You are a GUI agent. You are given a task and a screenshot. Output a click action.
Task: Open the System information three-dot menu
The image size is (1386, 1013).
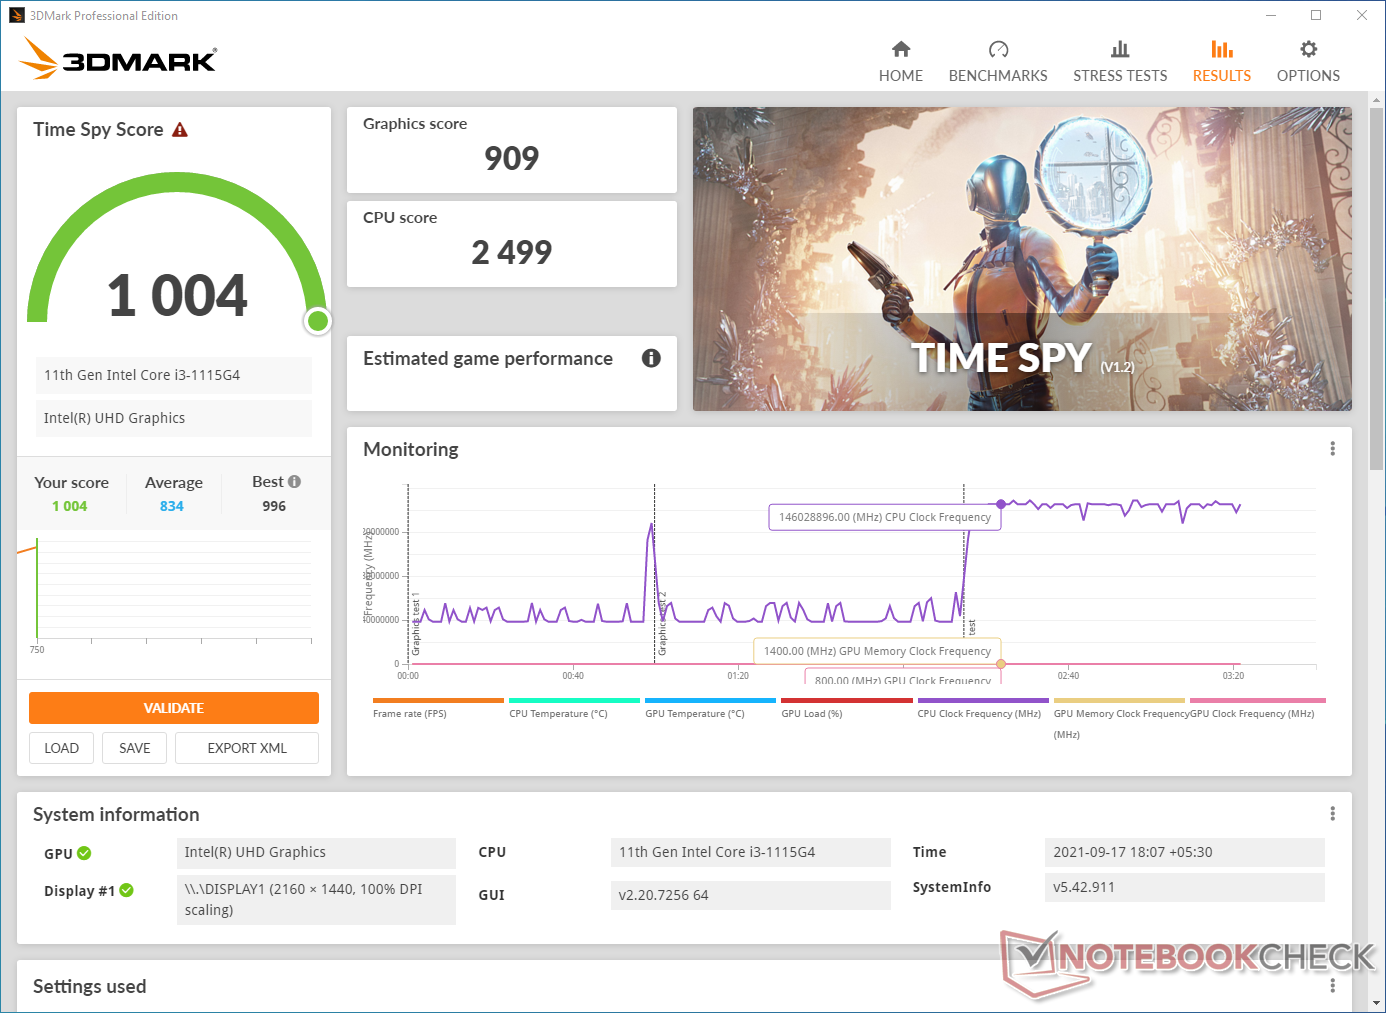tap(1332, 814)
